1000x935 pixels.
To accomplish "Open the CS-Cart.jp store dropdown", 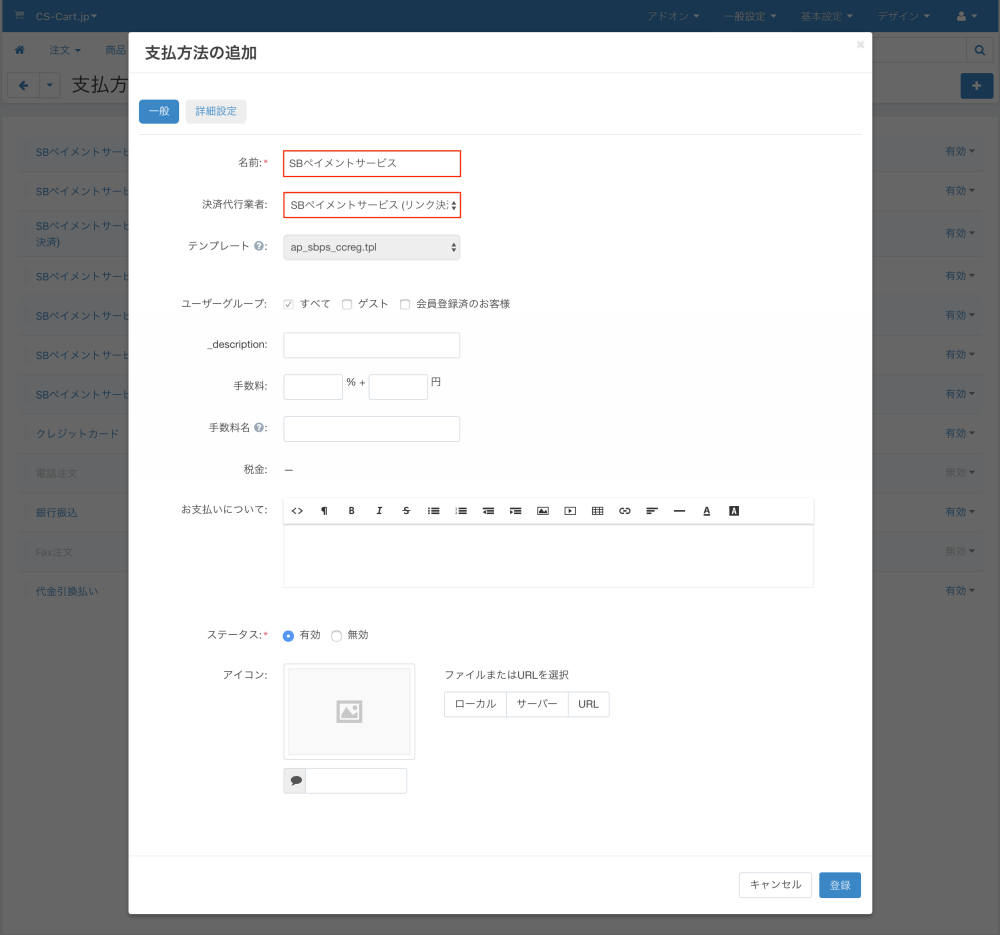I will pyautogui.click(x=66, y=17).
